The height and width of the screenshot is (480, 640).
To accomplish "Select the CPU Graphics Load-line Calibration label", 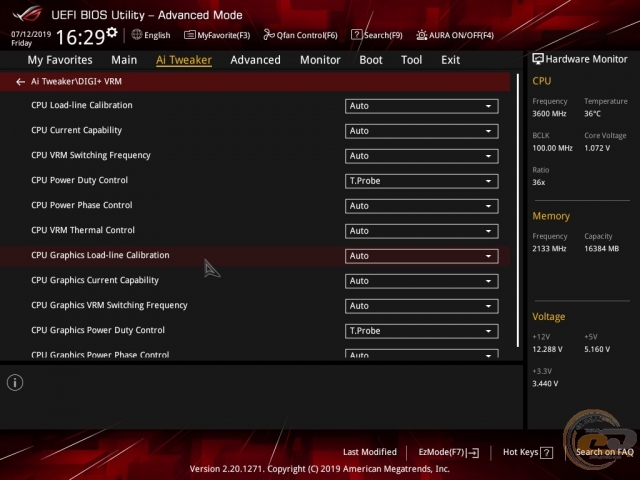I will coord(100,255).
